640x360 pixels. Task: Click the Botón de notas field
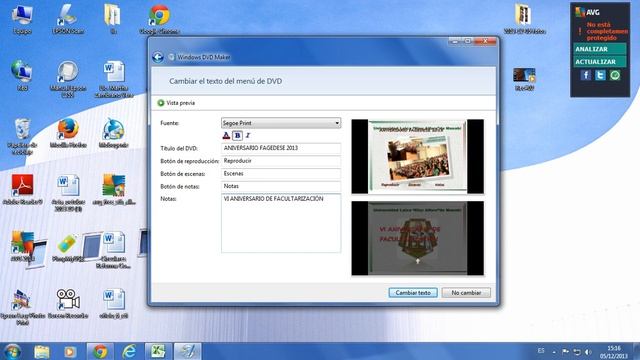pos(281,186)
